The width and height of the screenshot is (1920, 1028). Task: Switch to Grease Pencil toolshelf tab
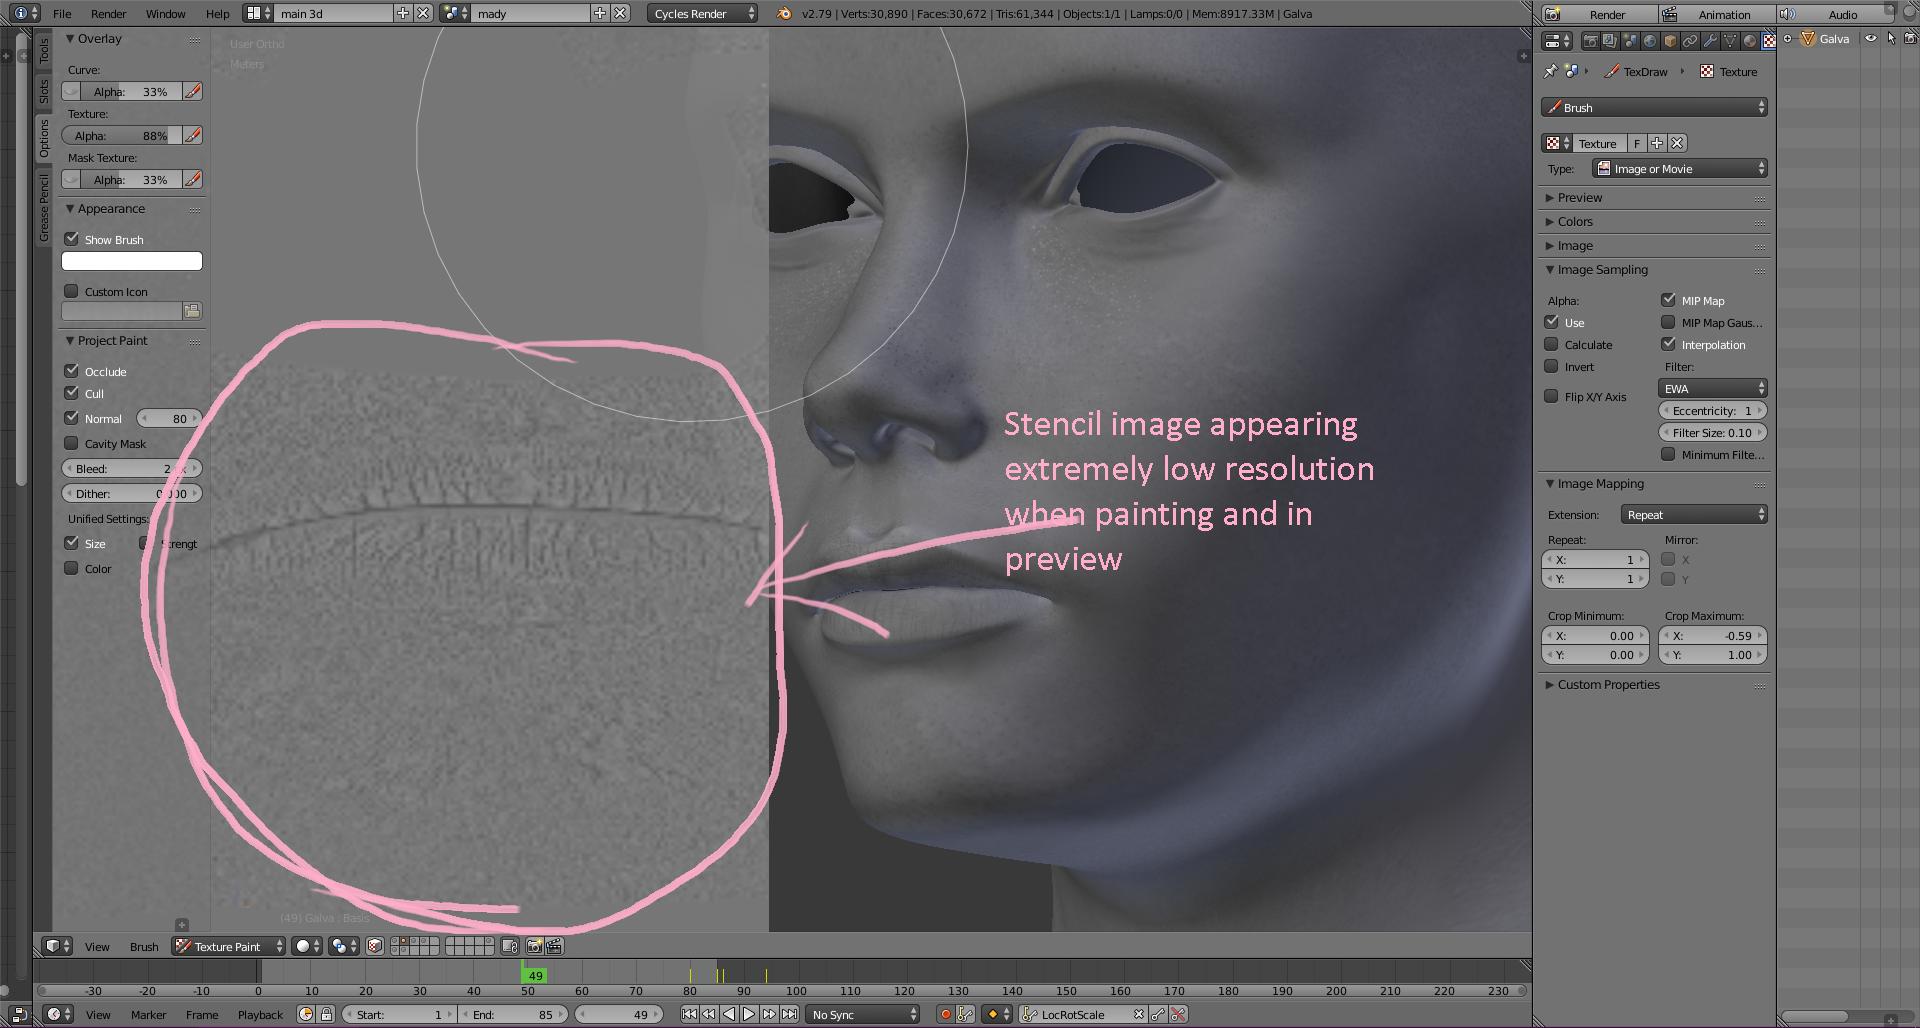(44, 207)
